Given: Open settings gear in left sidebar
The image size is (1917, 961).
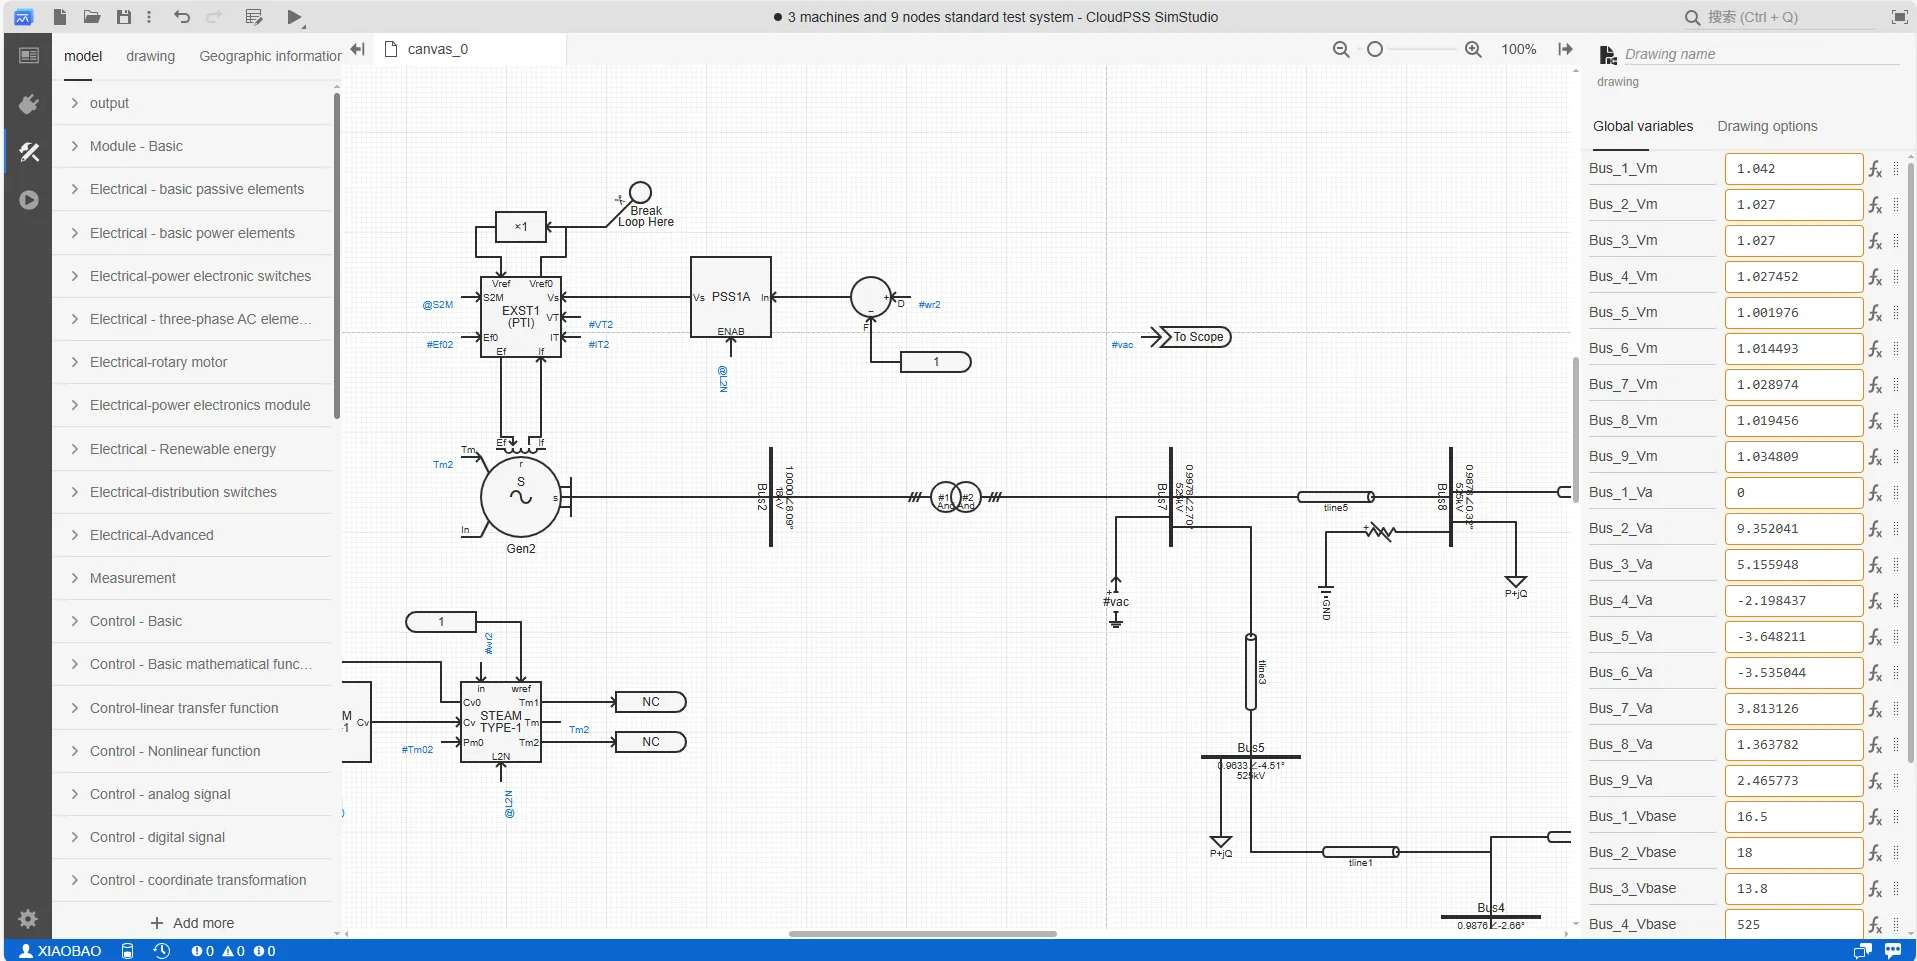Looking at the screenshot, I should coord(28,918).
